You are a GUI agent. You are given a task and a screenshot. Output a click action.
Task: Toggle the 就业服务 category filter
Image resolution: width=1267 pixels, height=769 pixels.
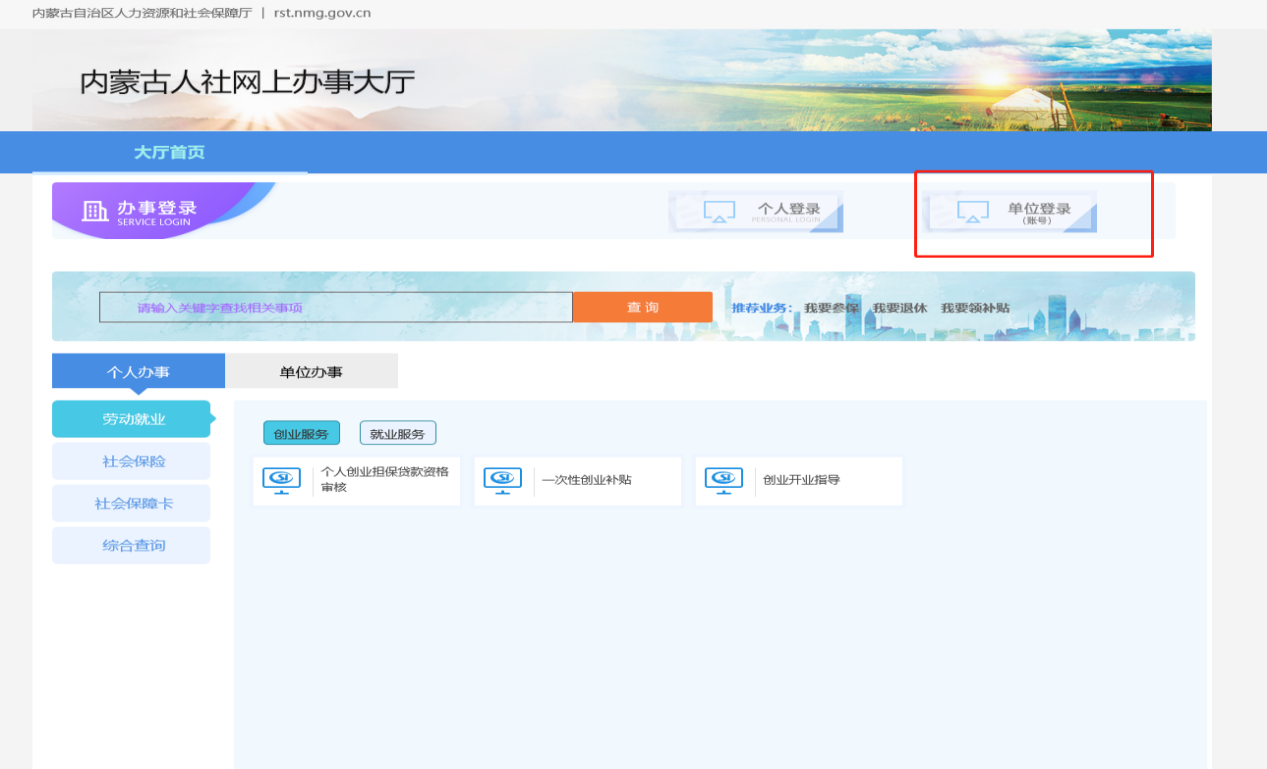tap(397, 434)
